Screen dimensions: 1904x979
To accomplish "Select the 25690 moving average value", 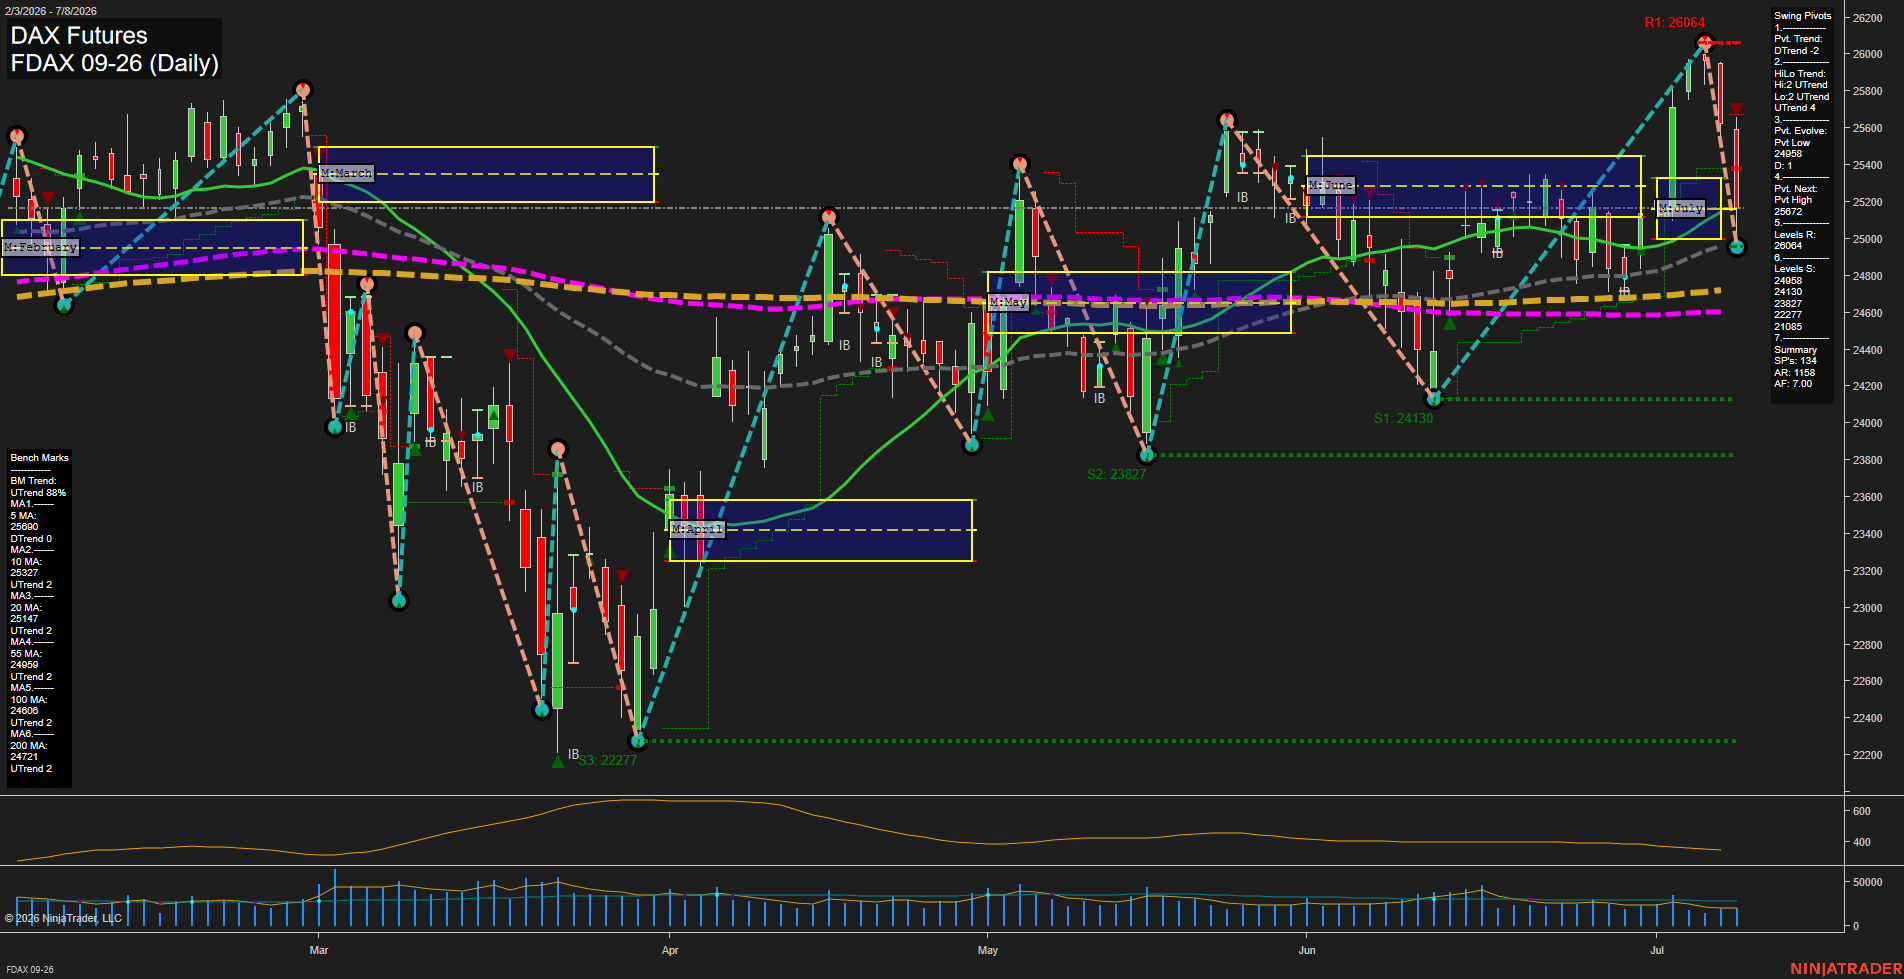I will (x=24, y=527).
